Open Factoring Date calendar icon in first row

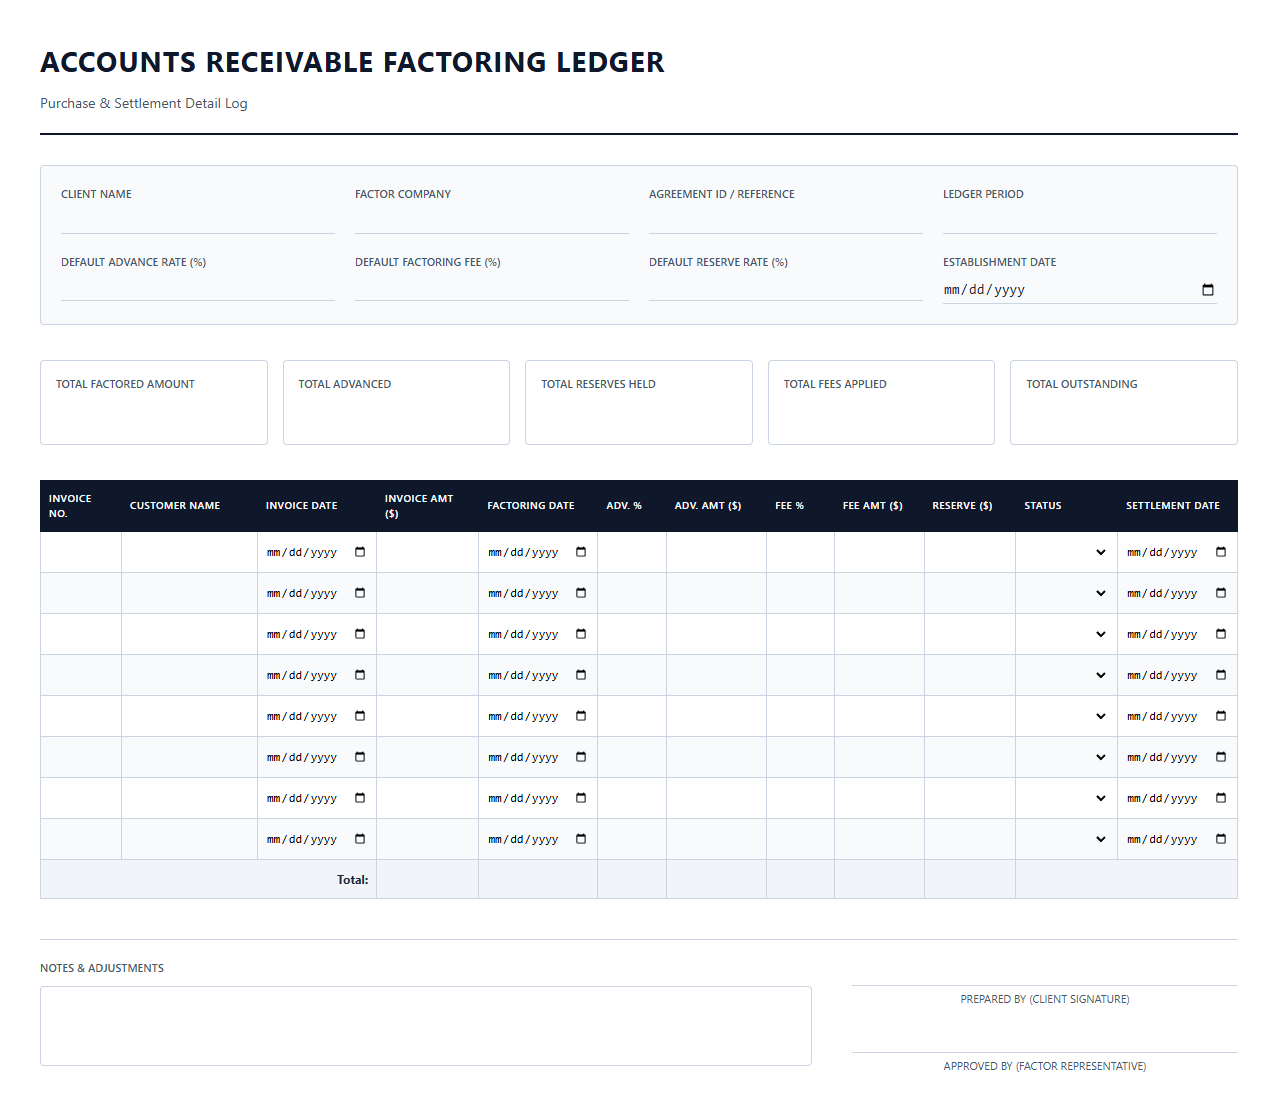click(581, 552)
